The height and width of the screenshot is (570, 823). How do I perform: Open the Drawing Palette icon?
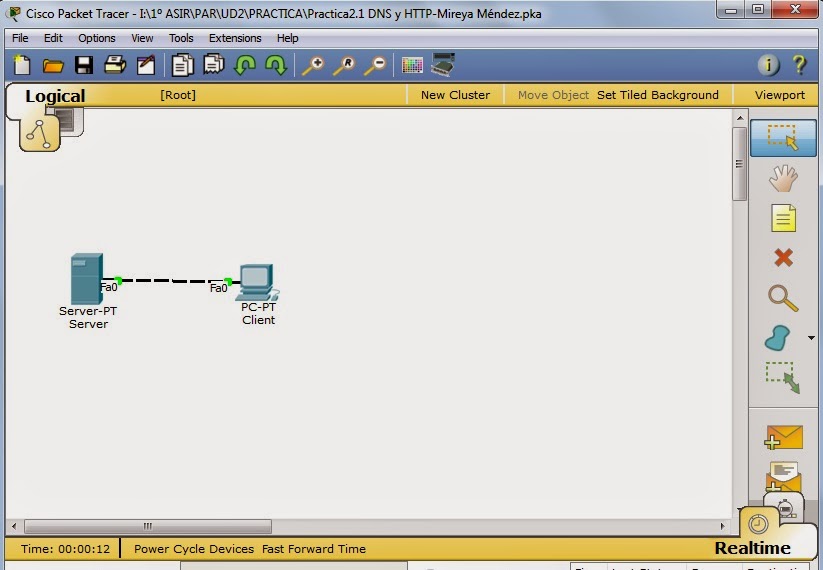(412, 66)
